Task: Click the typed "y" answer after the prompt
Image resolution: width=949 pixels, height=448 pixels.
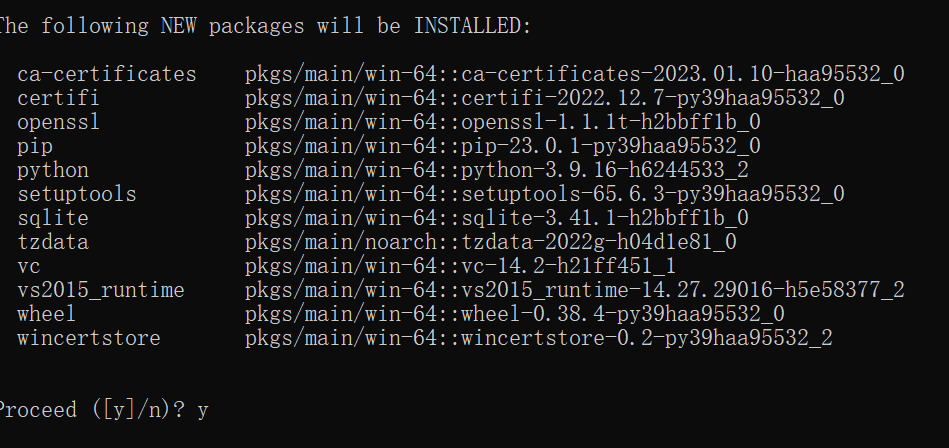Action: [202, 411]
